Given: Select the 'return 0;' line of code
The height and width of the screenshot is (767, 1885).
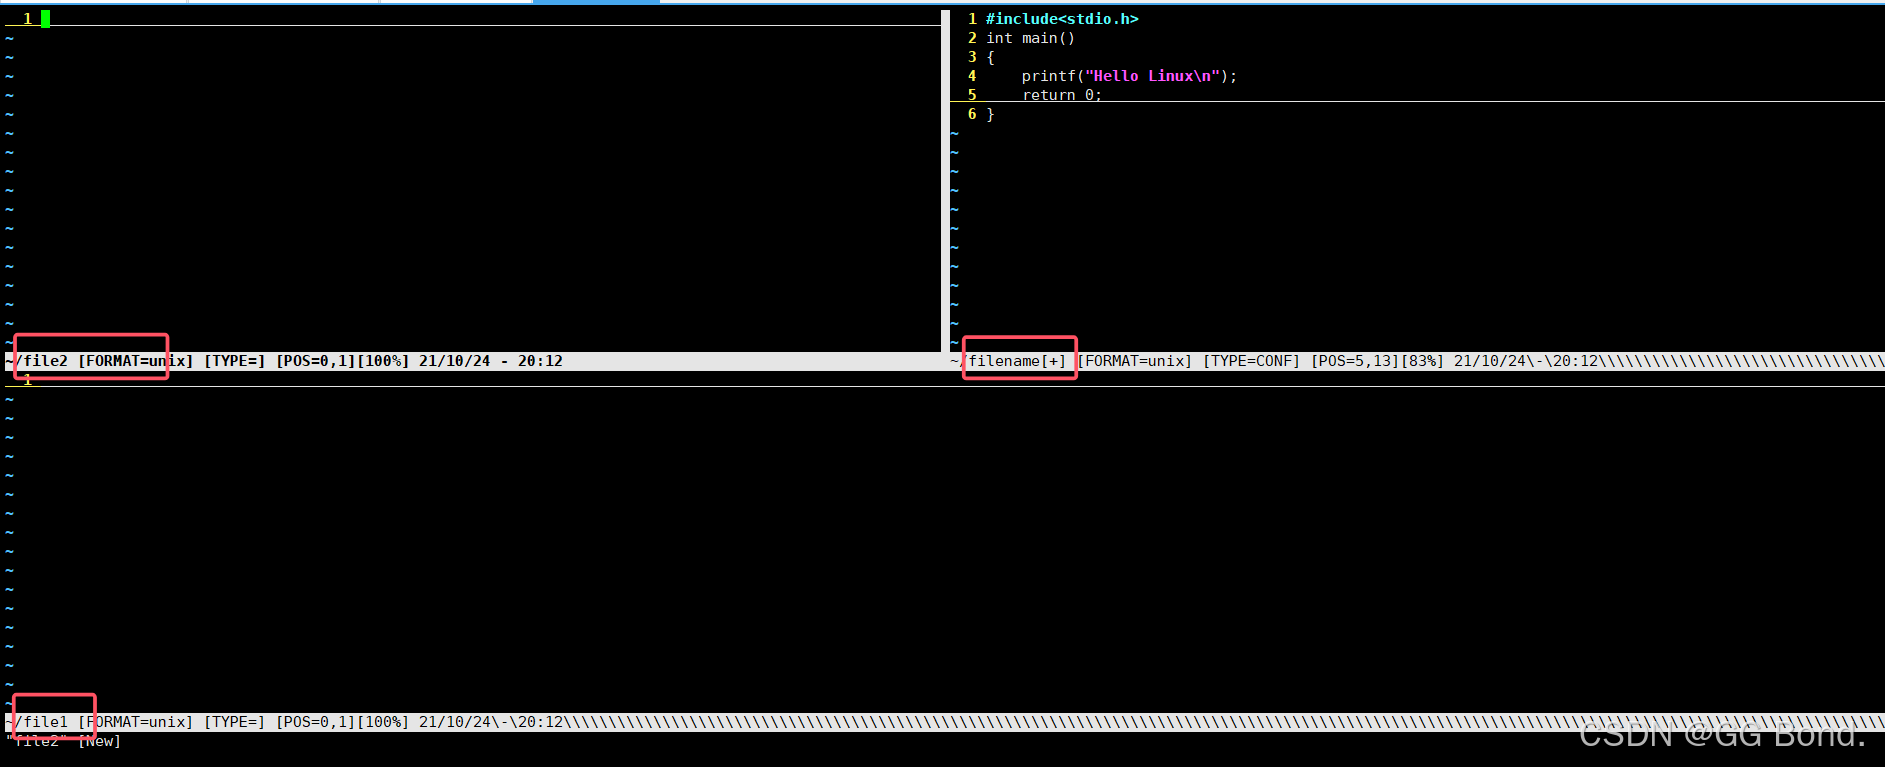Looking at the screenshot, I should [x=1061, y=94].
